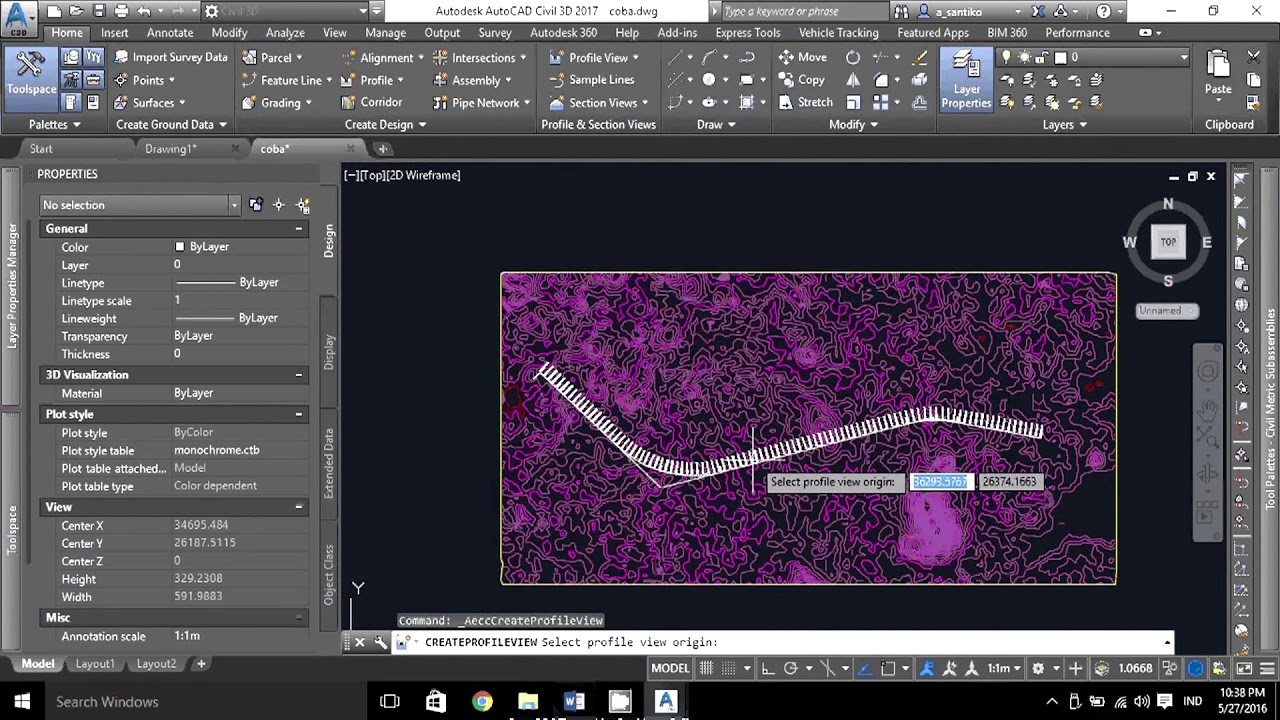This screenshot has height=720, width=1280.
Task: Select the Stretch tool
Action: coord(805,102)
